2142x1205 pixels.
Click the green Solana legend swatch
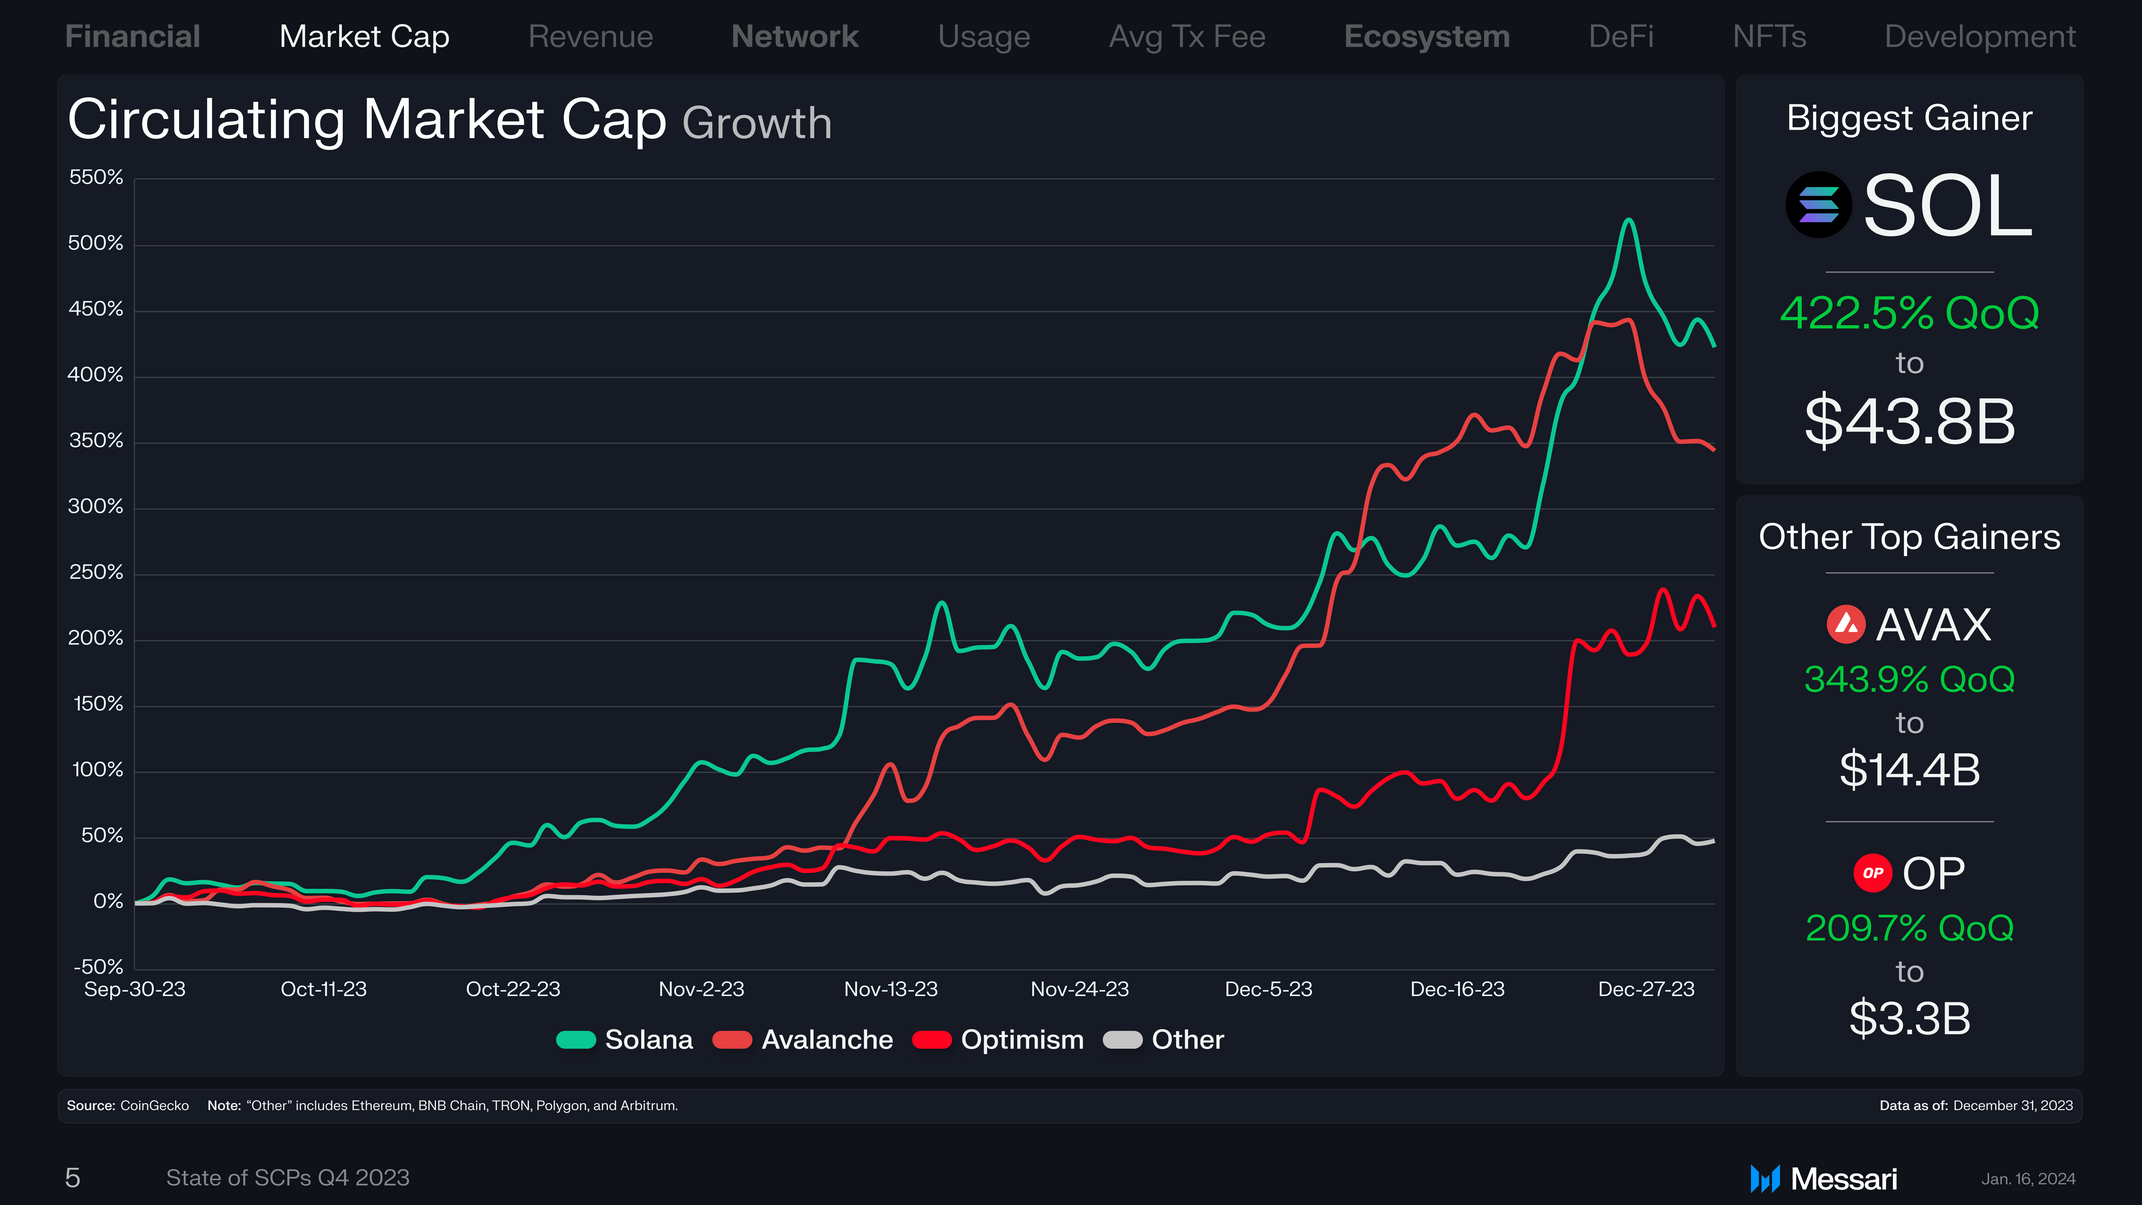[x=576, y=1040]
